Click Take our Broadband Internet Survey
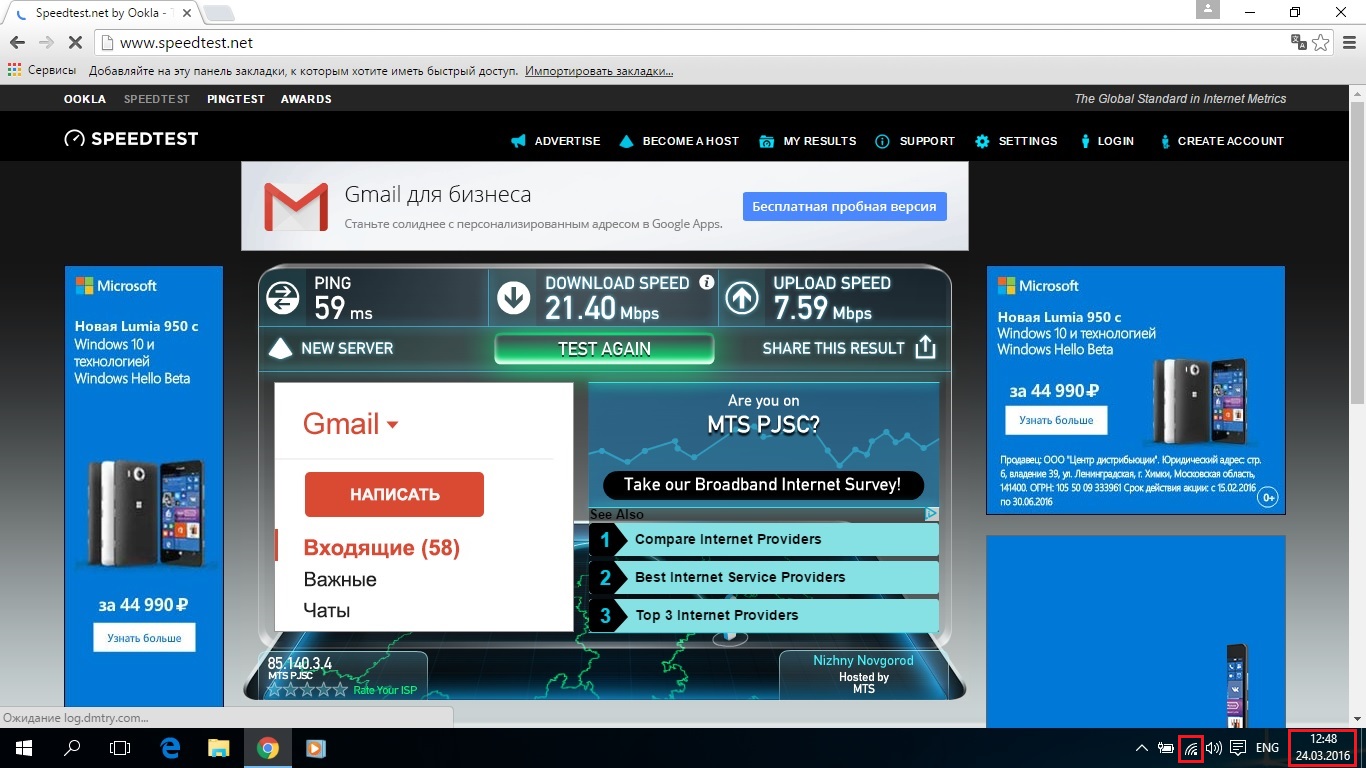 762,485
